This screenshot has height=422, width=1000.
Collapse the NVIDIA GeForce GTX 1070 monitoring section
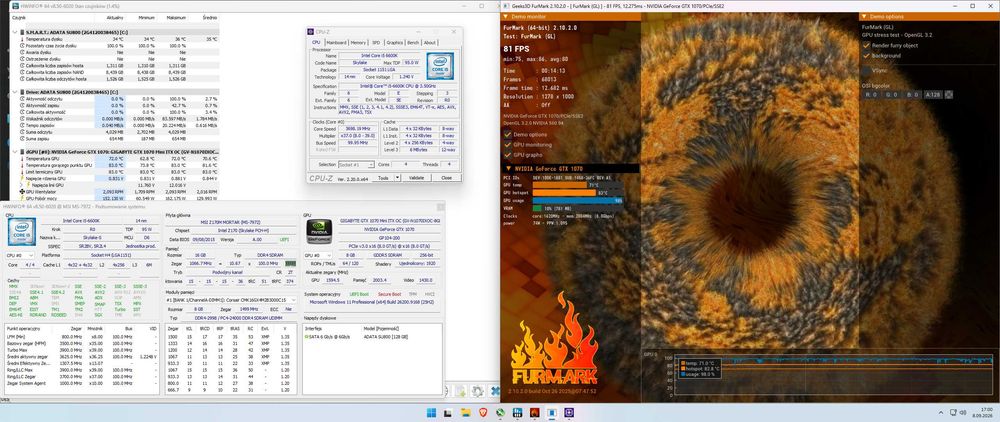(x=508, y=168)
